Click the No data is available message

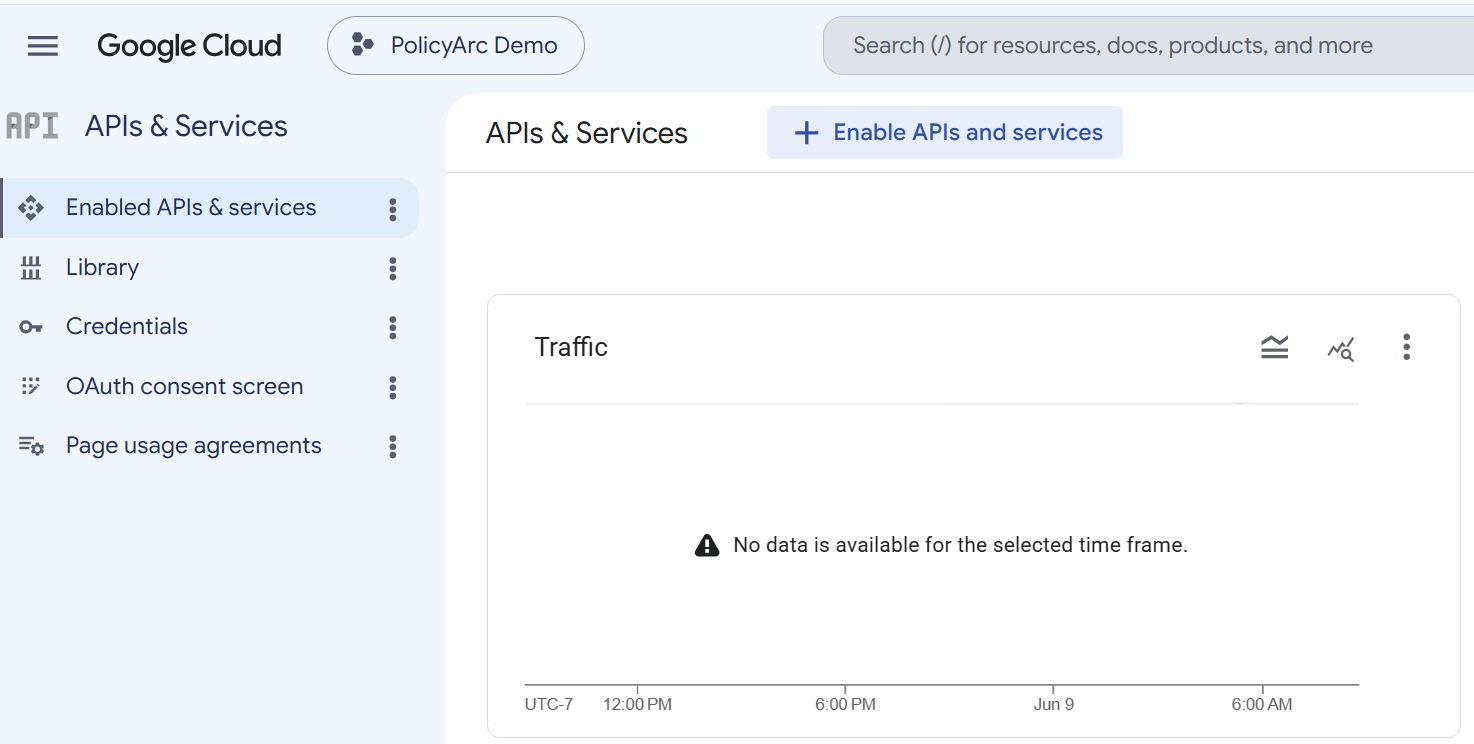(960, 545)
